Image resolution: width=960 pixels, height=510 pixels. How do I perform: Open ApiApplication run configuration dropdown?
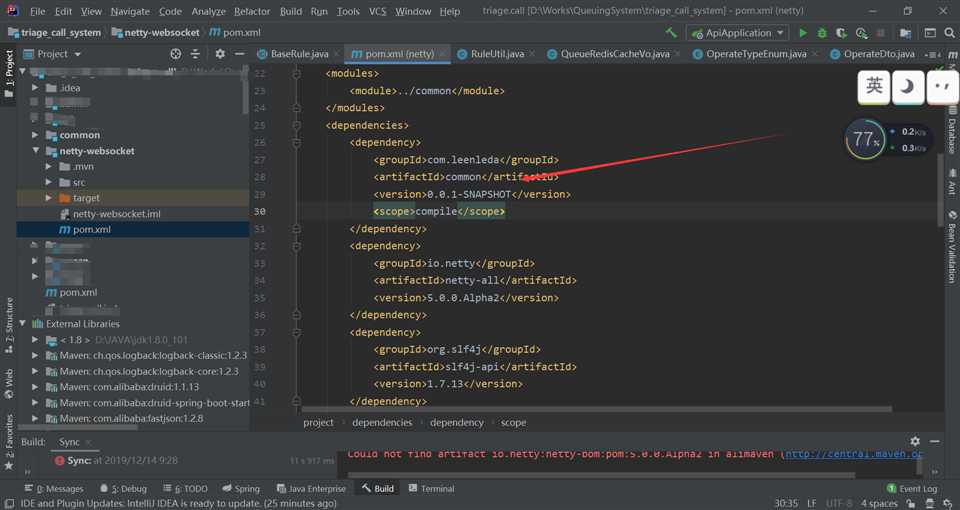(738, 32)
